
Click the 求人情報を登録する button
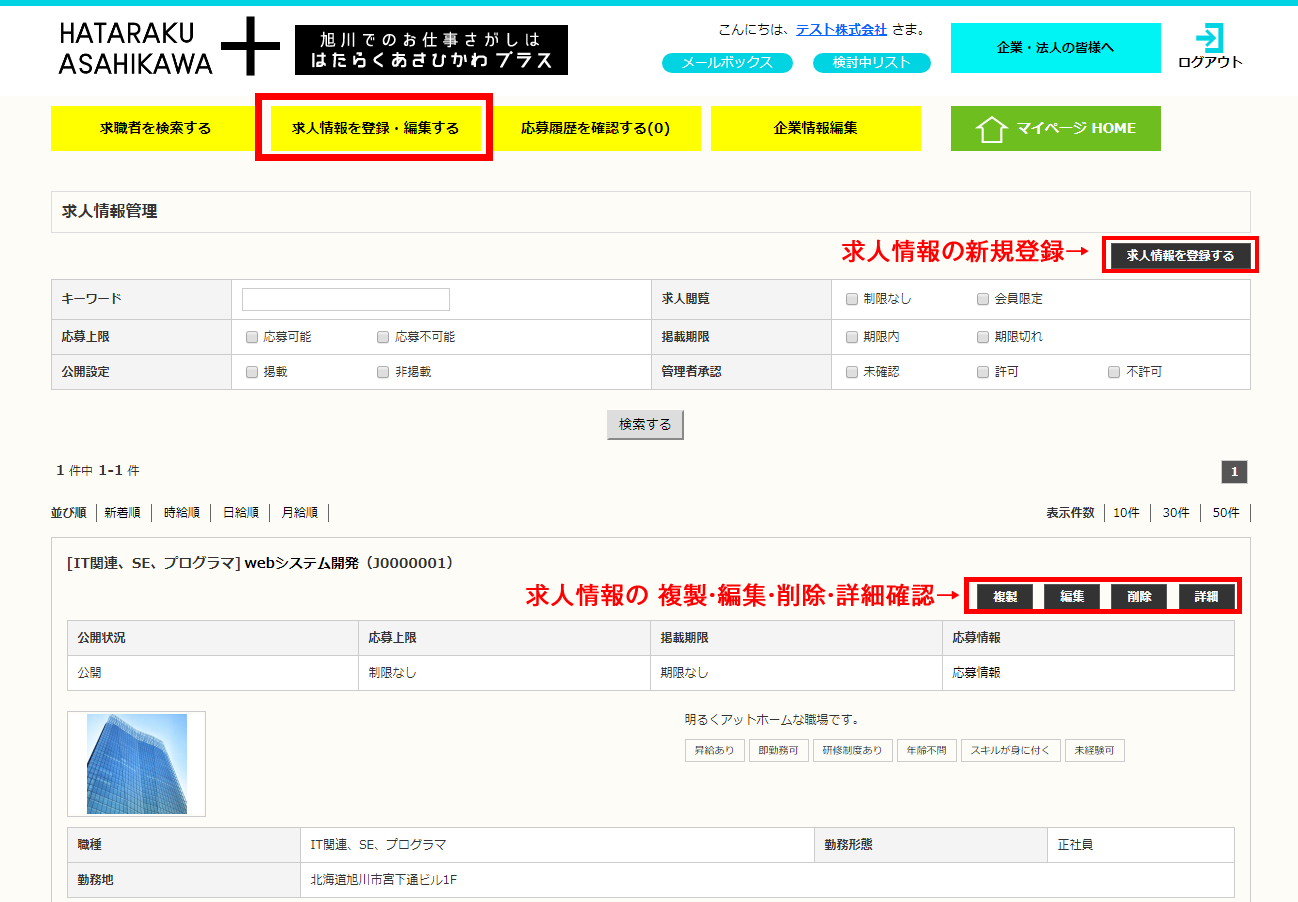point(1180,256)
